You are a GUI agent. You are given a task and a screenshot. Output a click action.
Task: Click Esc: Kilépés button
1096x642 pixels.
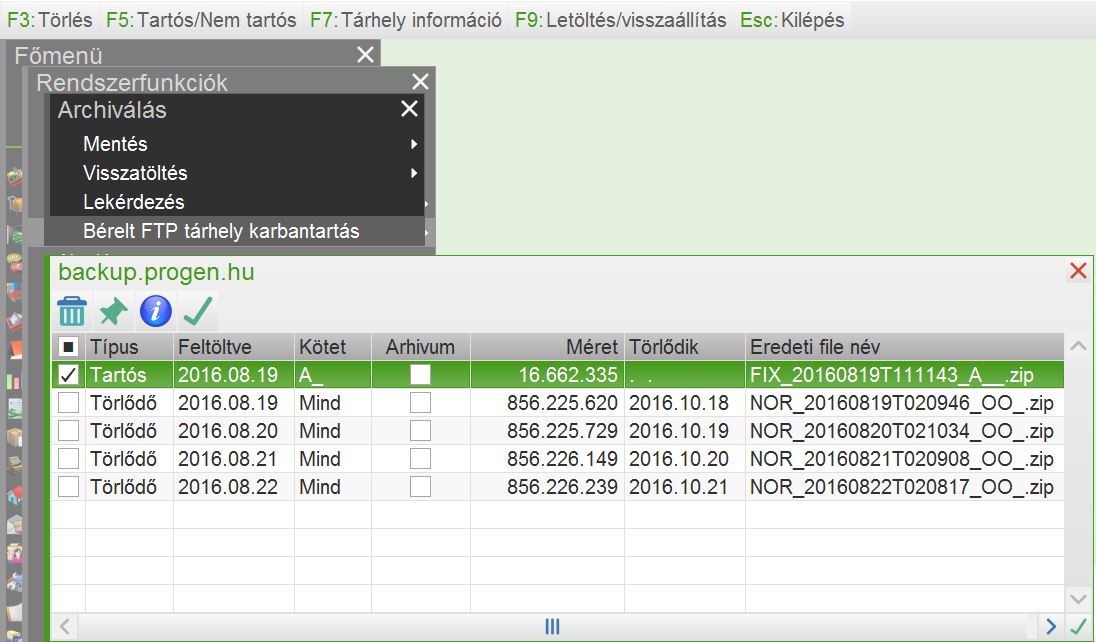pos(792,20)
